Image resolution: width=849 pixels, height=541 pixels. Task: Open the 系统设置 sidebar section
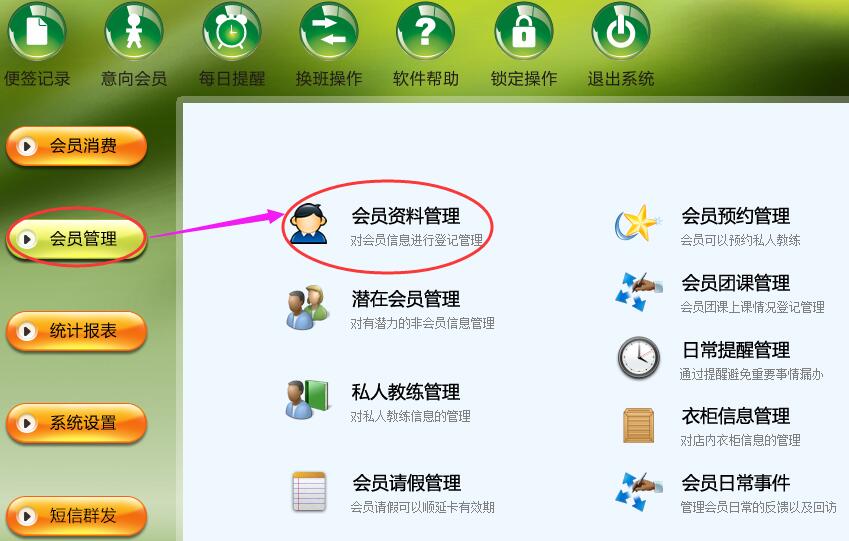[x=76, y=423]
